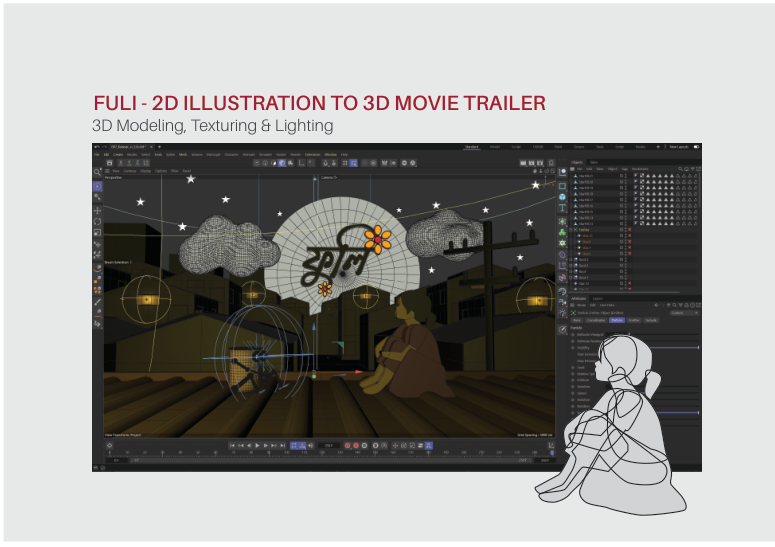Expand or collapse the Emitter tree item

coord(571,230)
